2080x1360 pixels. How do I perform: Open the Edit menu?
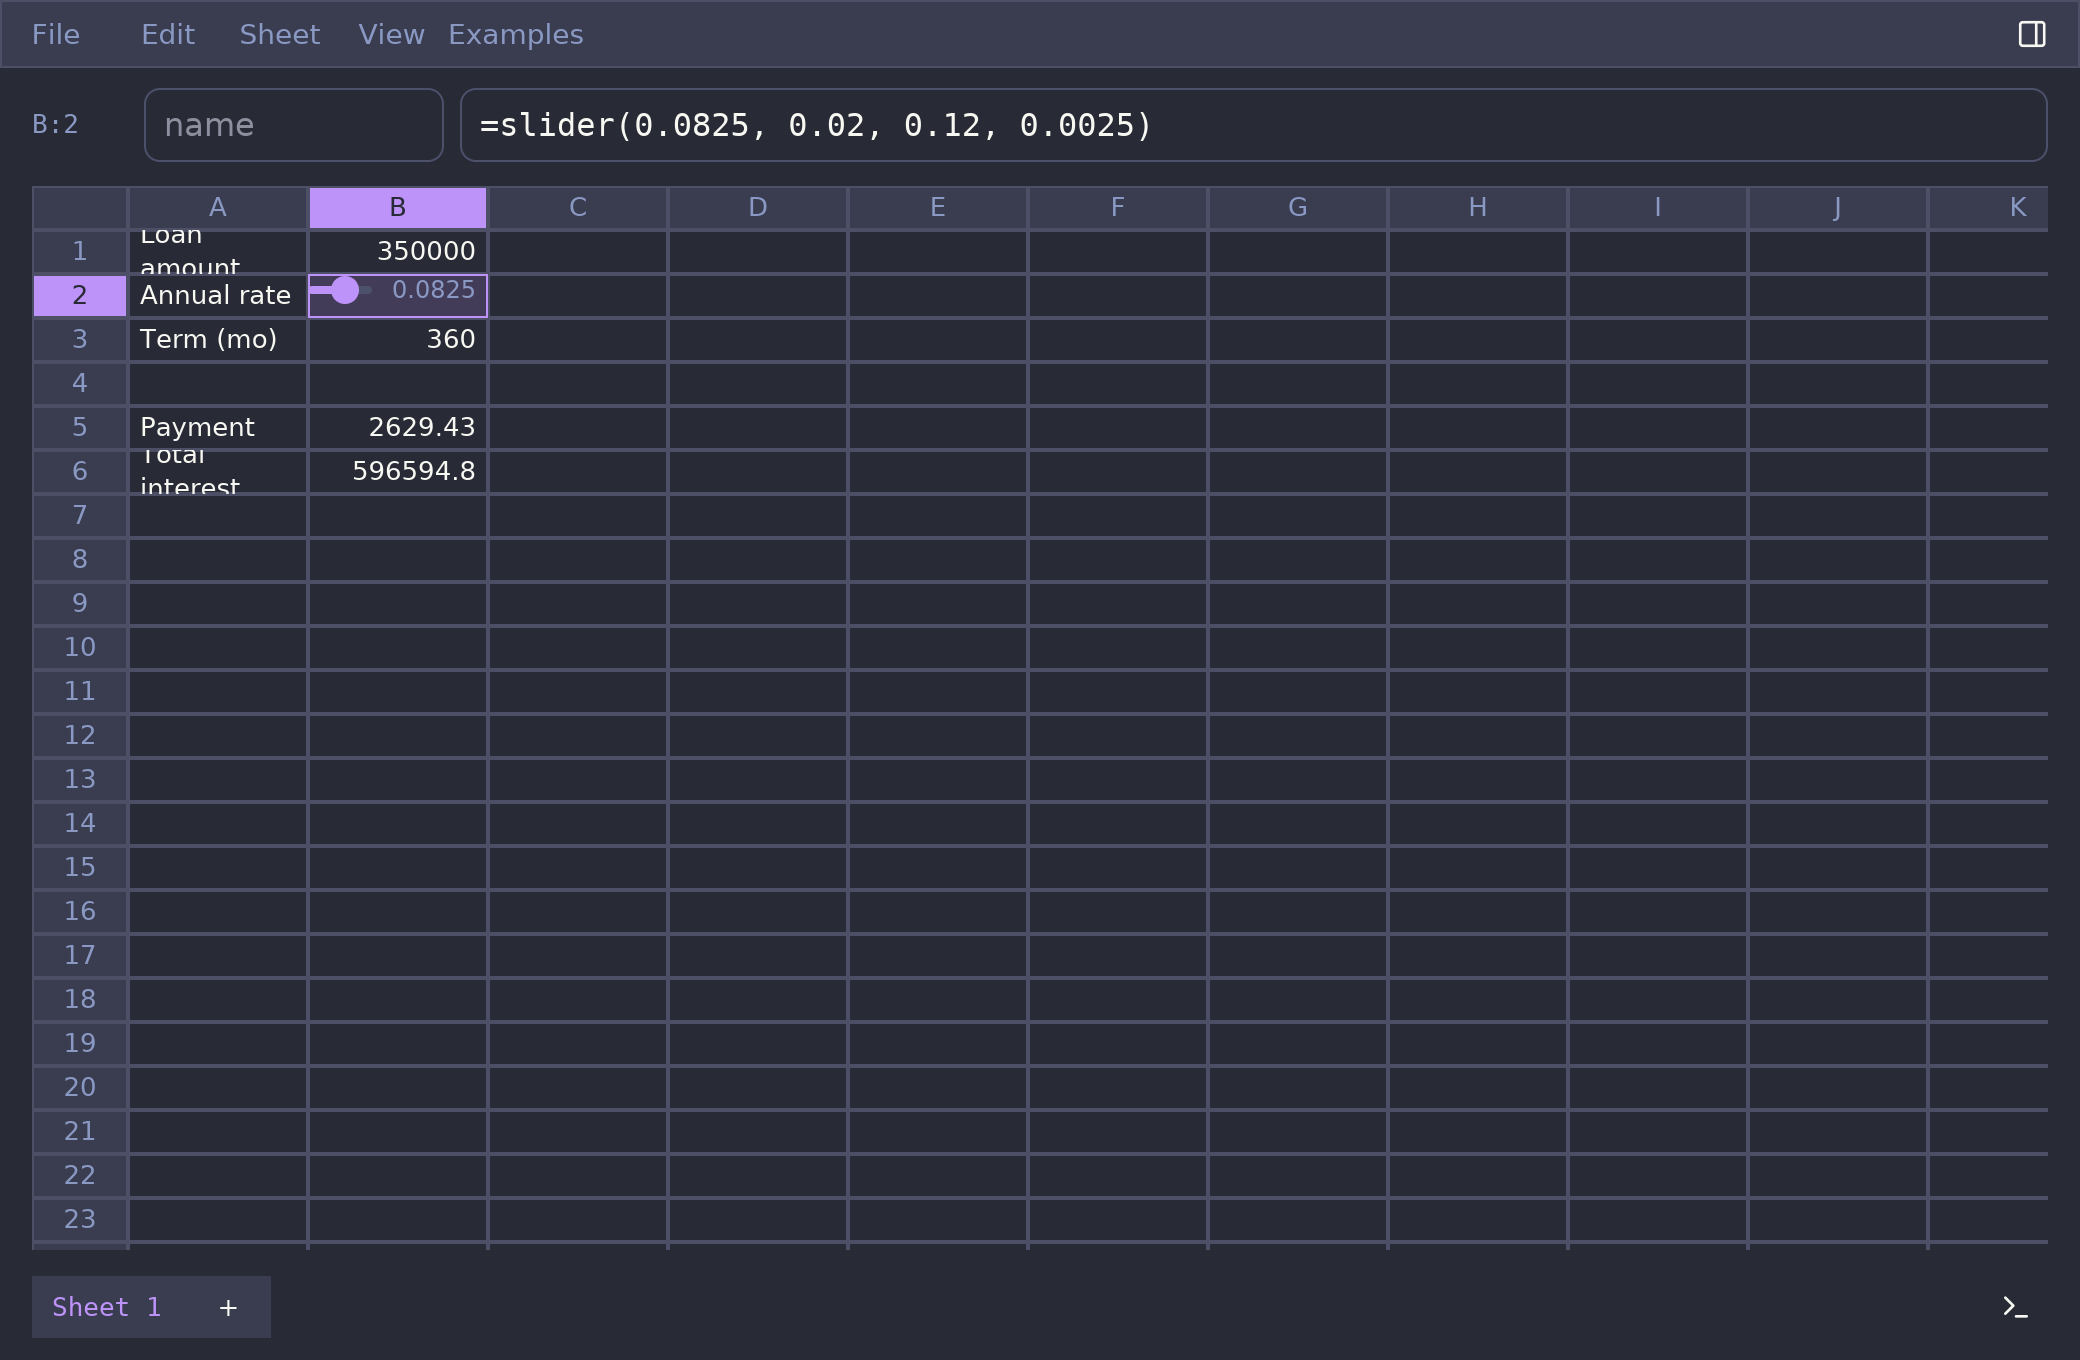tap(168, 34)
